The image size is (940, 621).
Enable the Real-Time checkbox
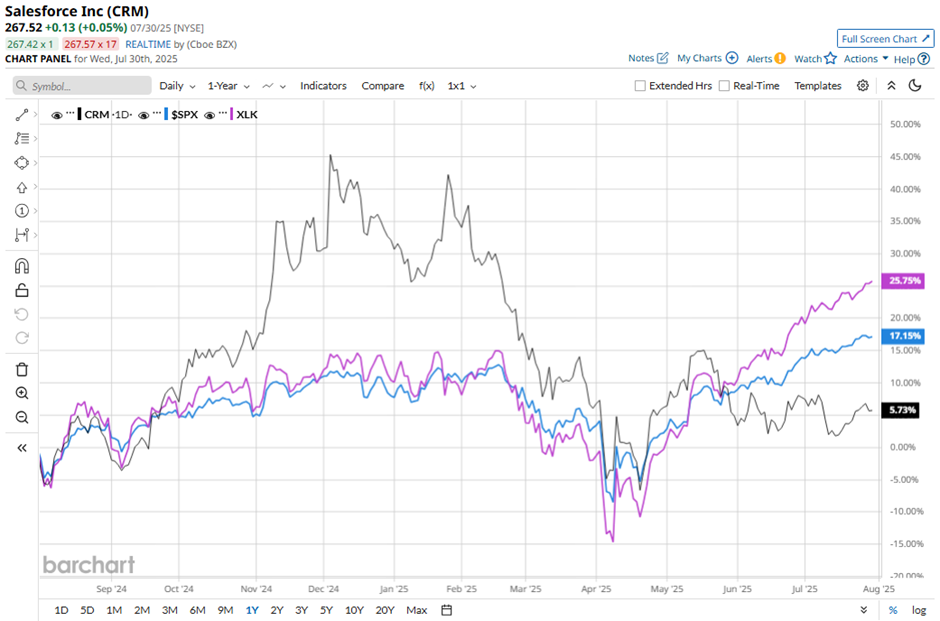(x=724, y=86)
